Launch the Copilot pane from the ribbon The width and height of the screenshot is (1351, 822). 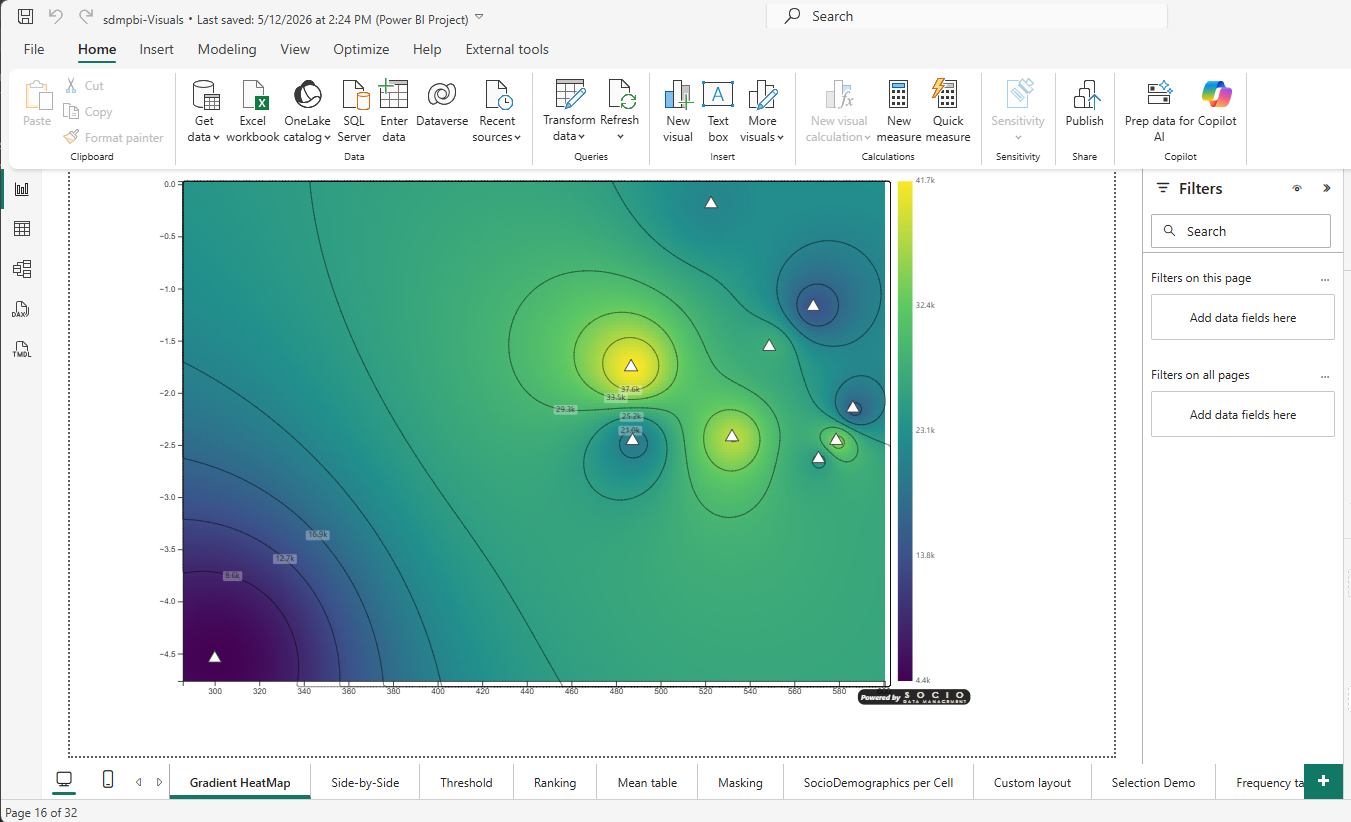click(x=1217, y=104)
